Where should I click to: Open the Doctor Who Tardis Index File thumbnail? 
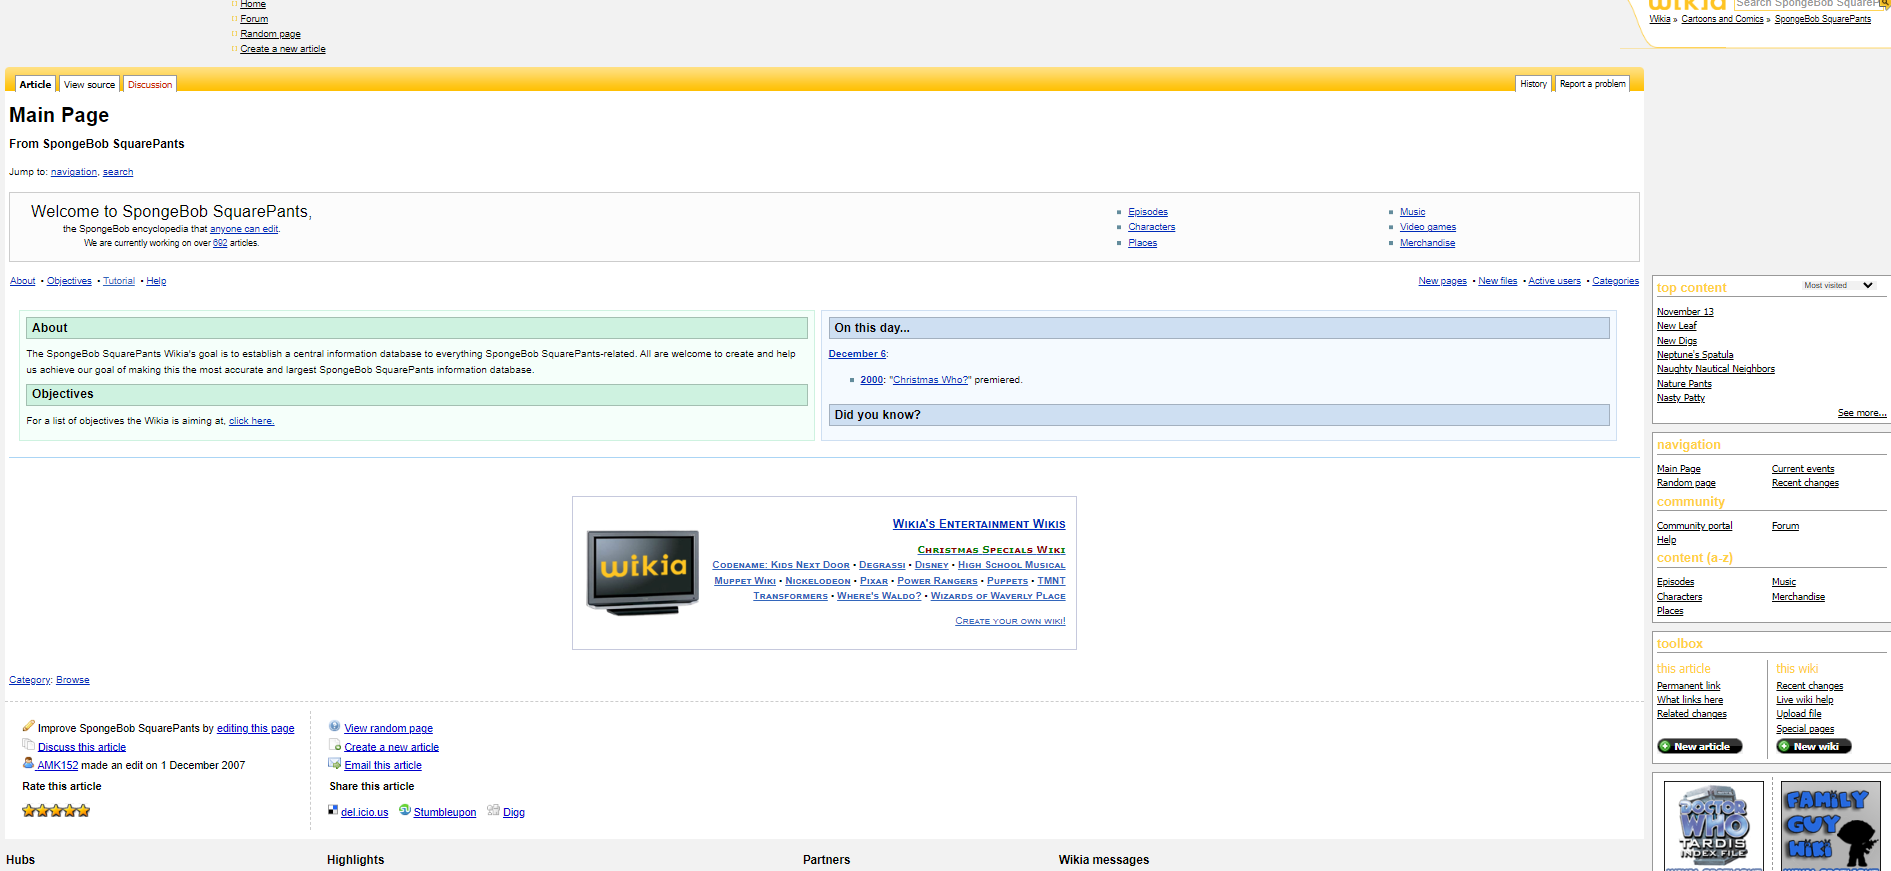[1714, 826]
